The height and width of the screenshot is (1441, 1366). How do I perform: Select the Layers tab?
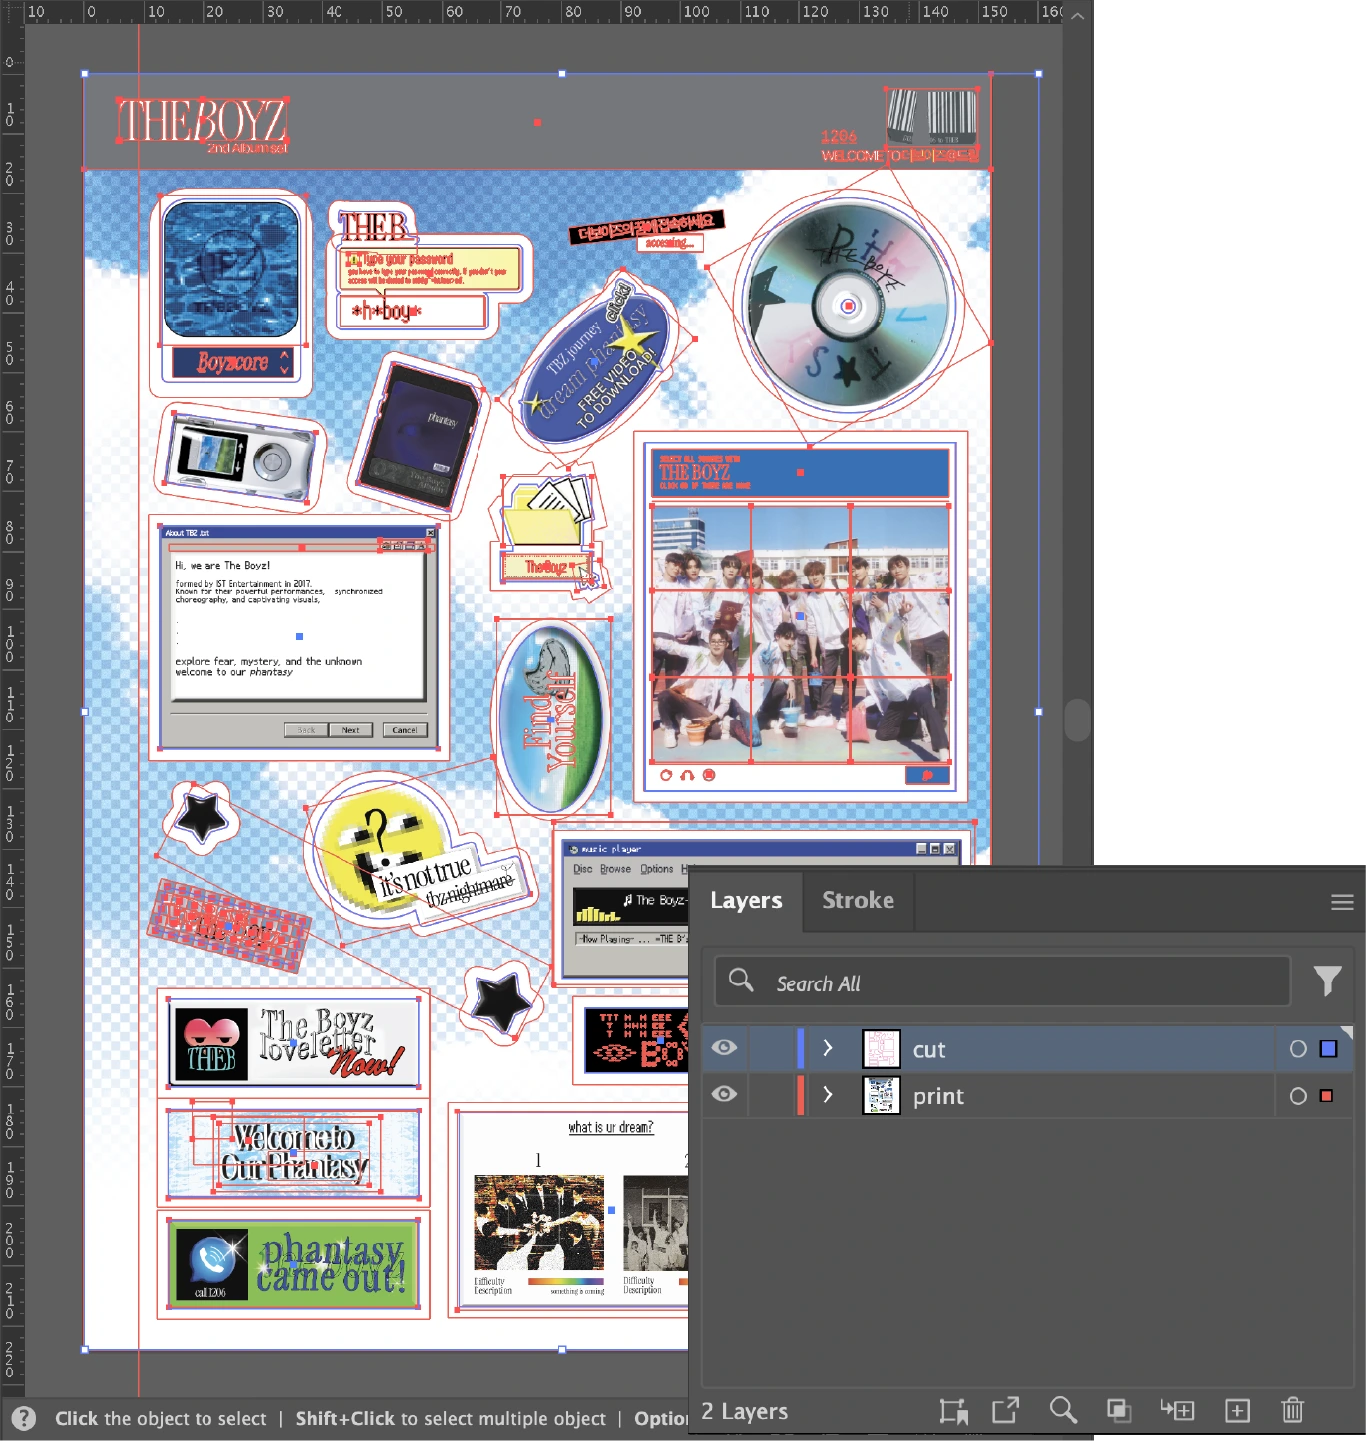tap(746, 901)
